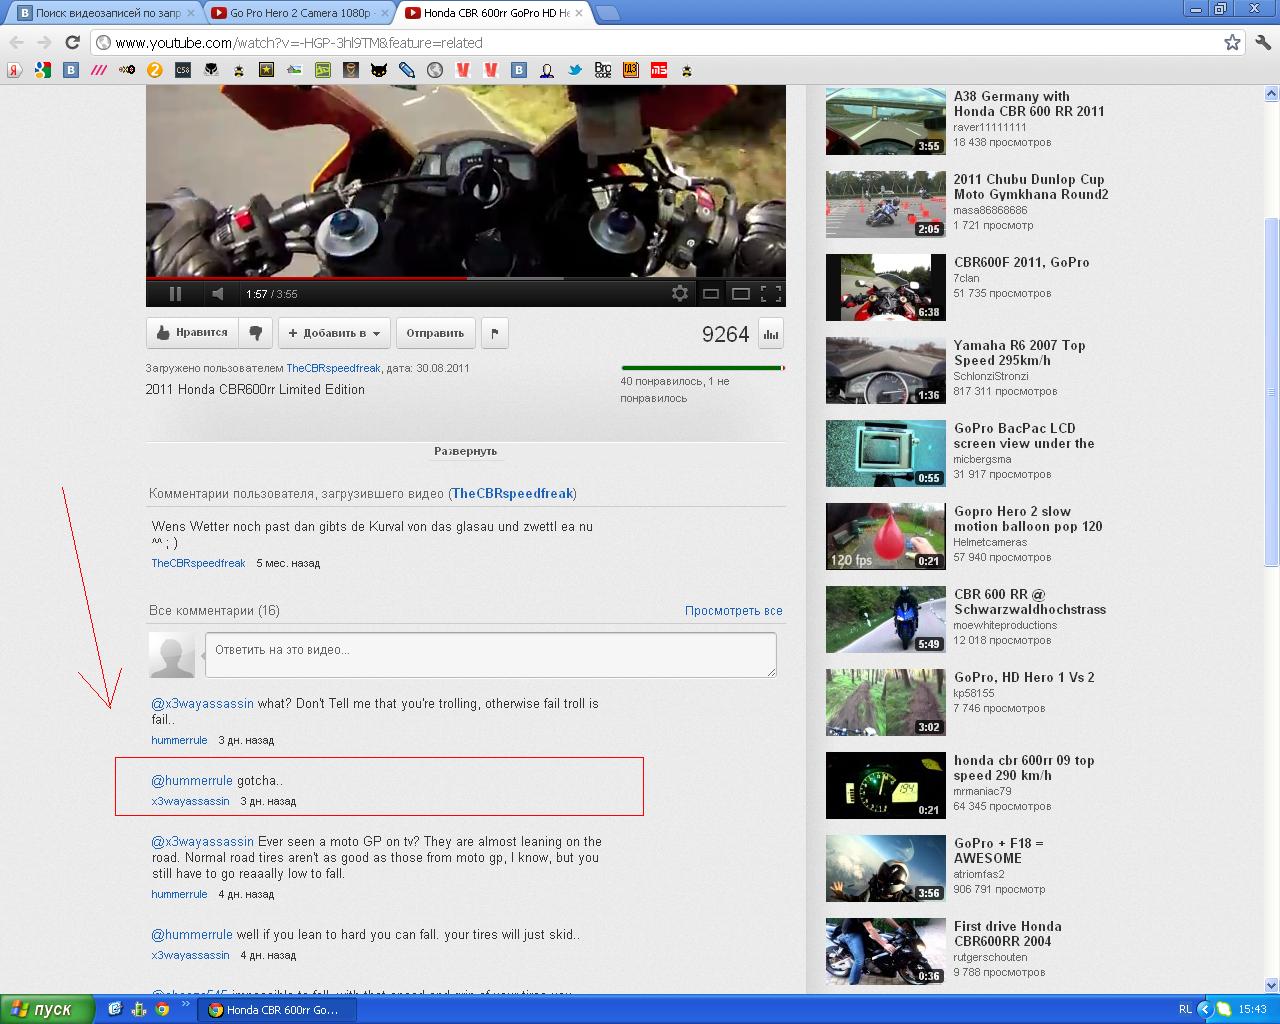Click the RL language indicator in tray
This screenshot has width=1280, height=1024.
(1185, 1010)
